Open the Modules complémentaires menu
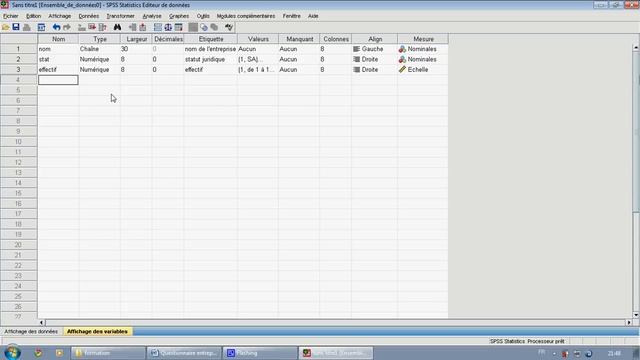 [246, 16]
